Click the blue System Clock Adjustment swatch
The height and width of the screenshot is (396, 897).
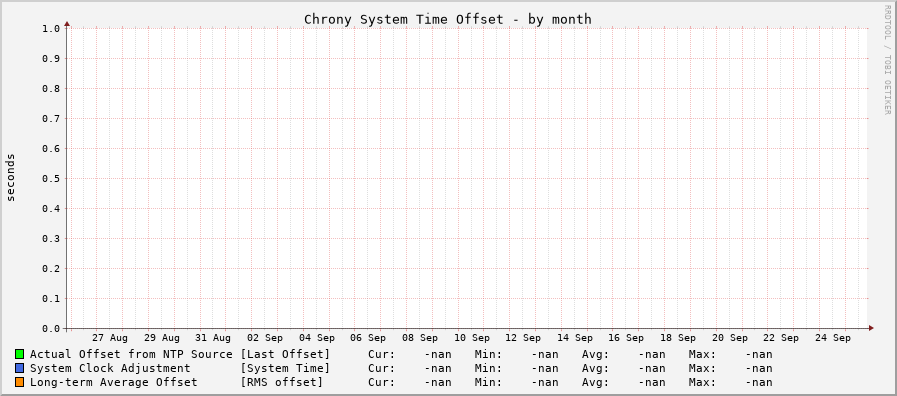pyautogui.click(x=19, y=368)
